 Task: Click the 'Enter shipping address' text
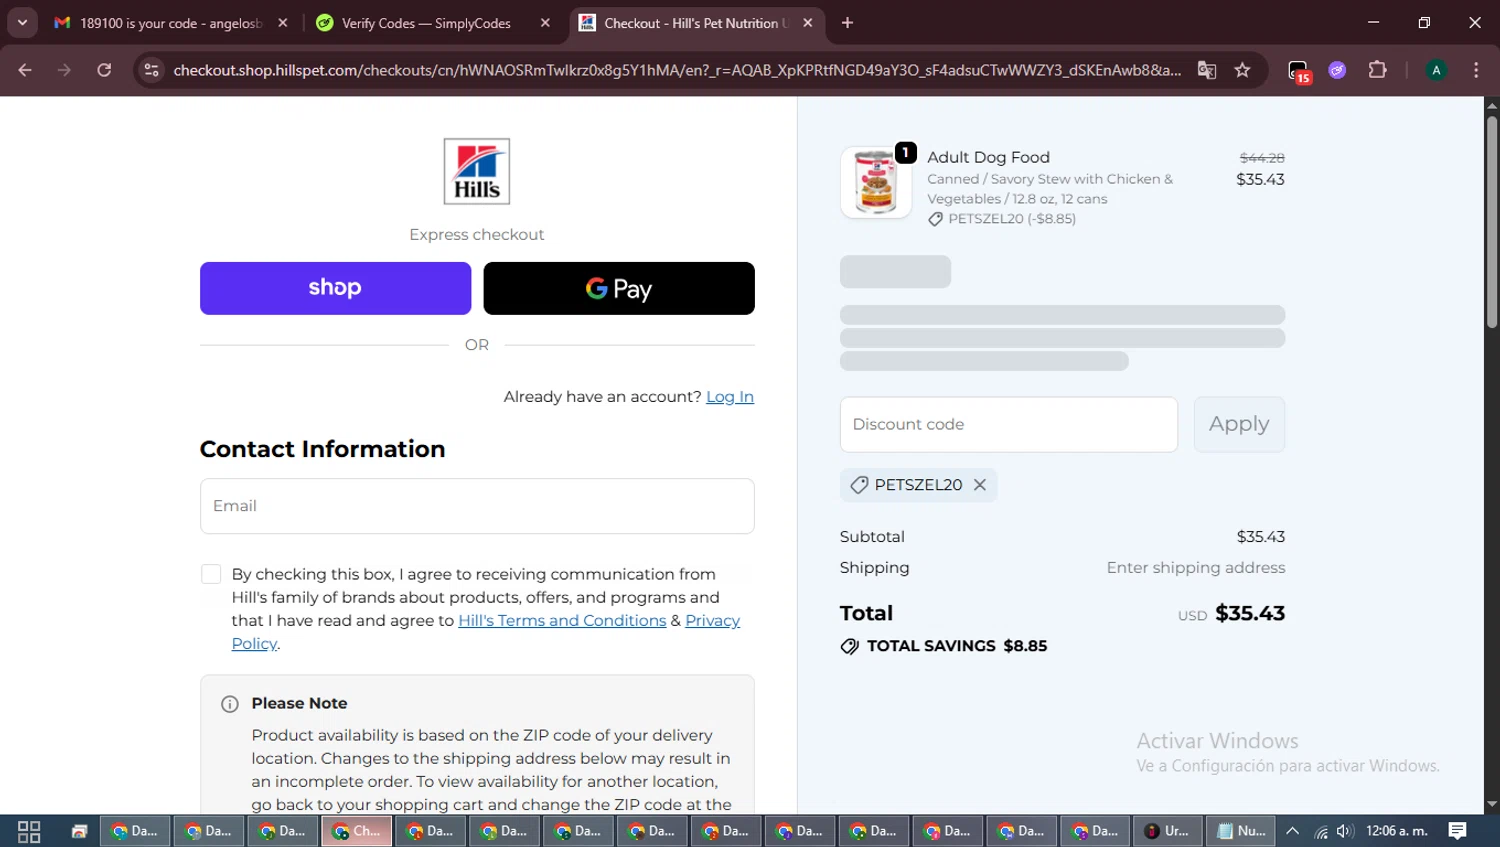[1196, 568]
